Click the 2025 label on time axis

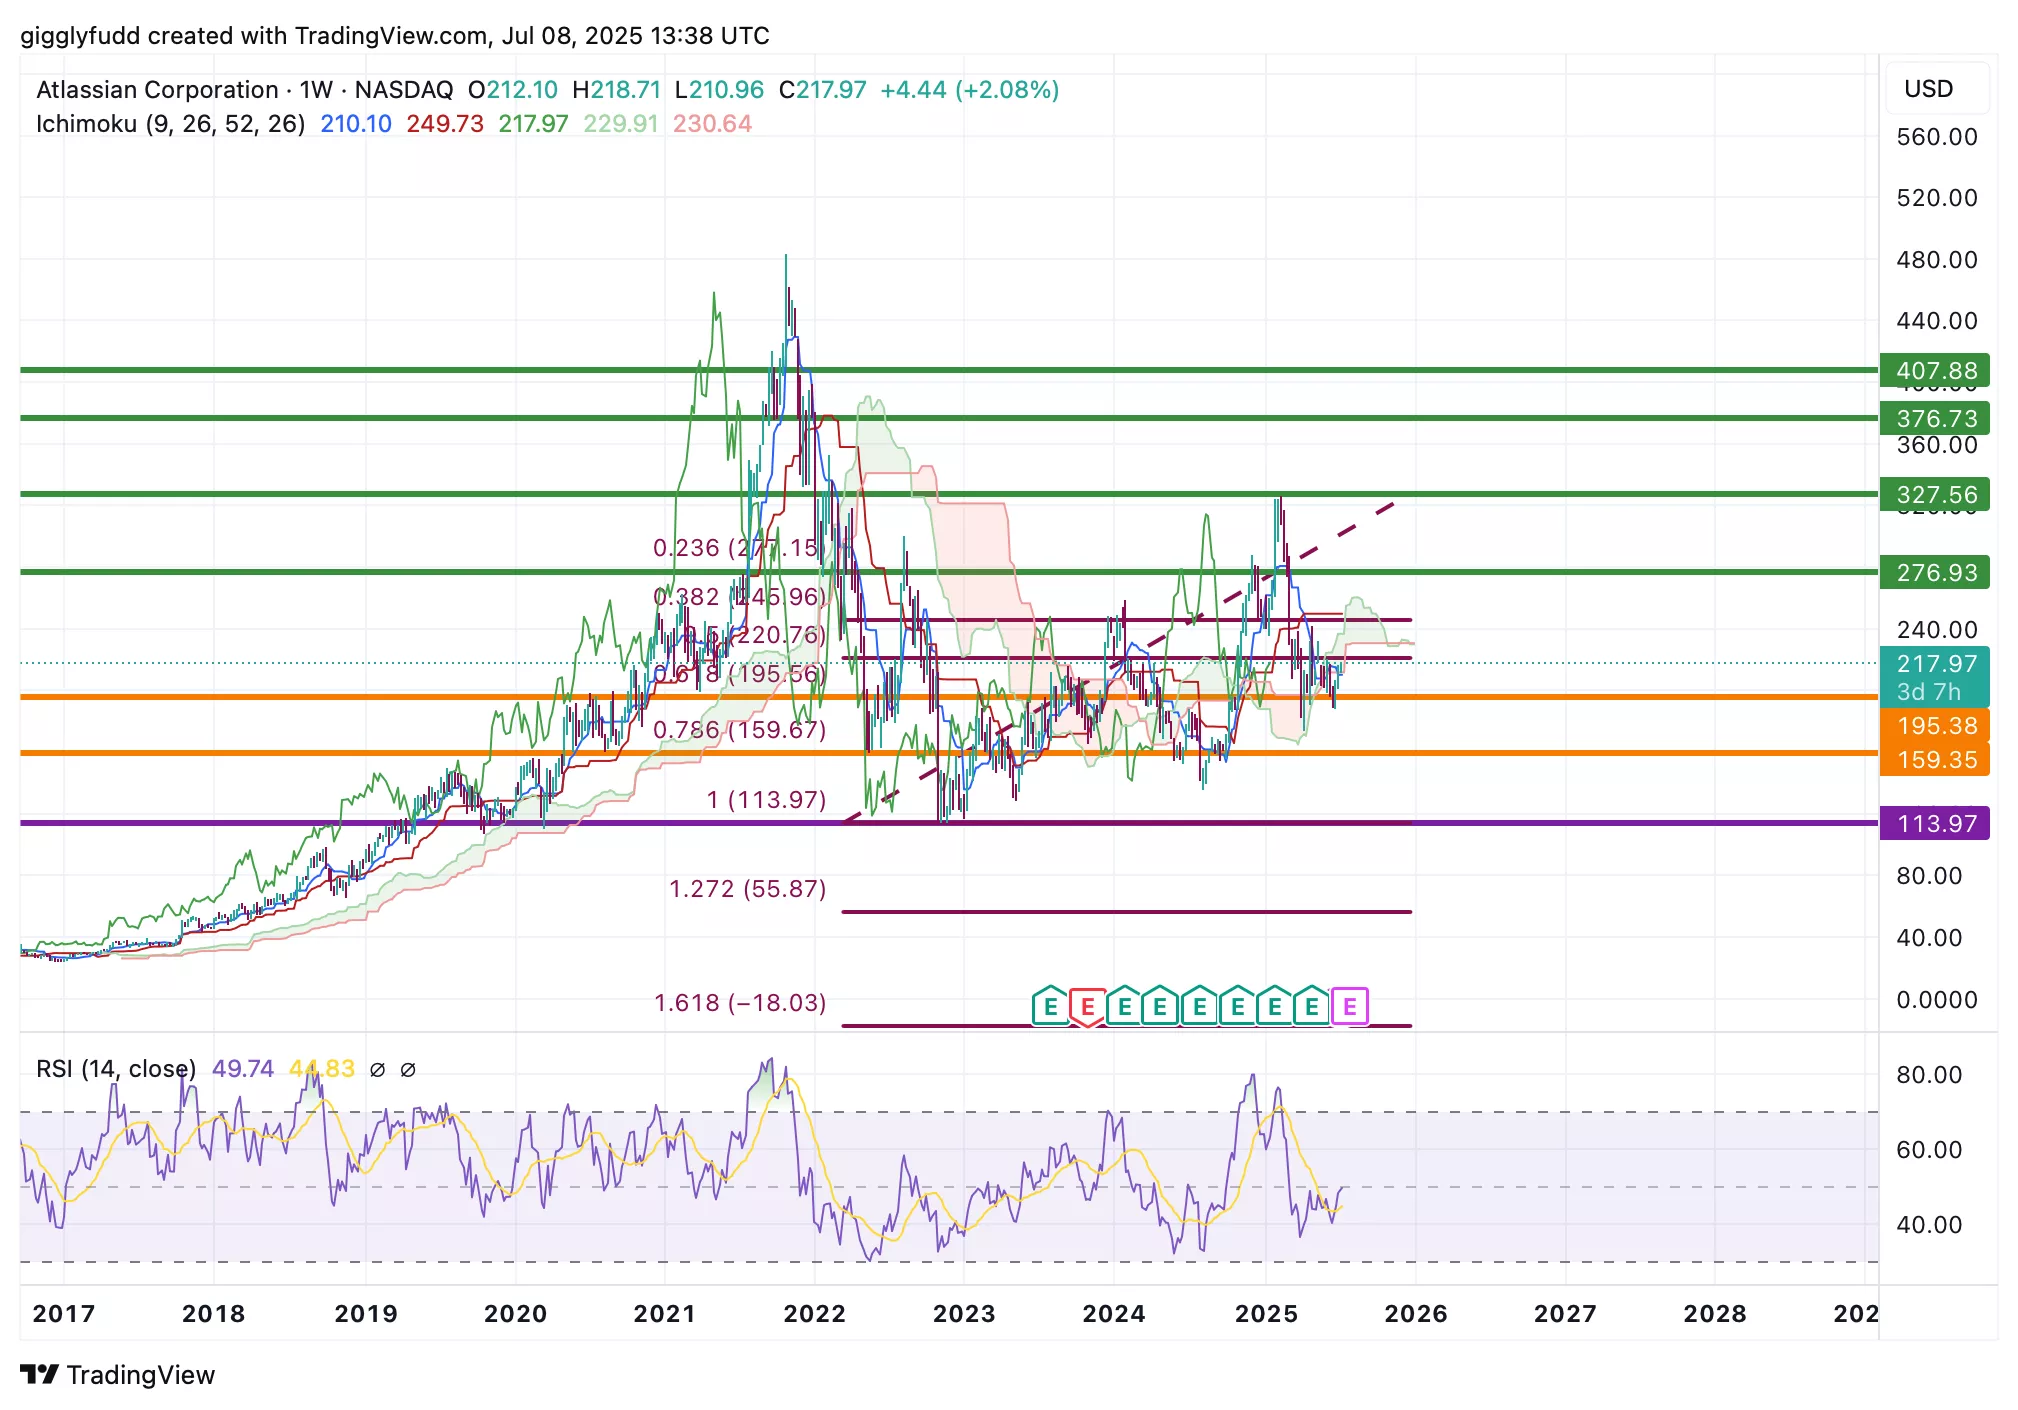[x=1265, y=1314]
